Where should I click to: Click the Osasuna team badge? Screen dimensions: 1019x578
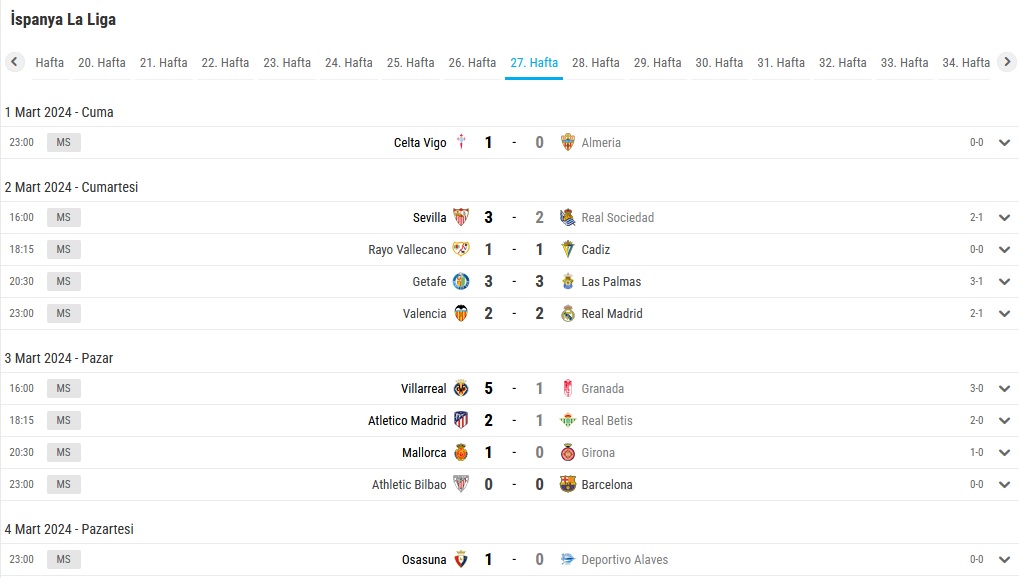[461, 559]
